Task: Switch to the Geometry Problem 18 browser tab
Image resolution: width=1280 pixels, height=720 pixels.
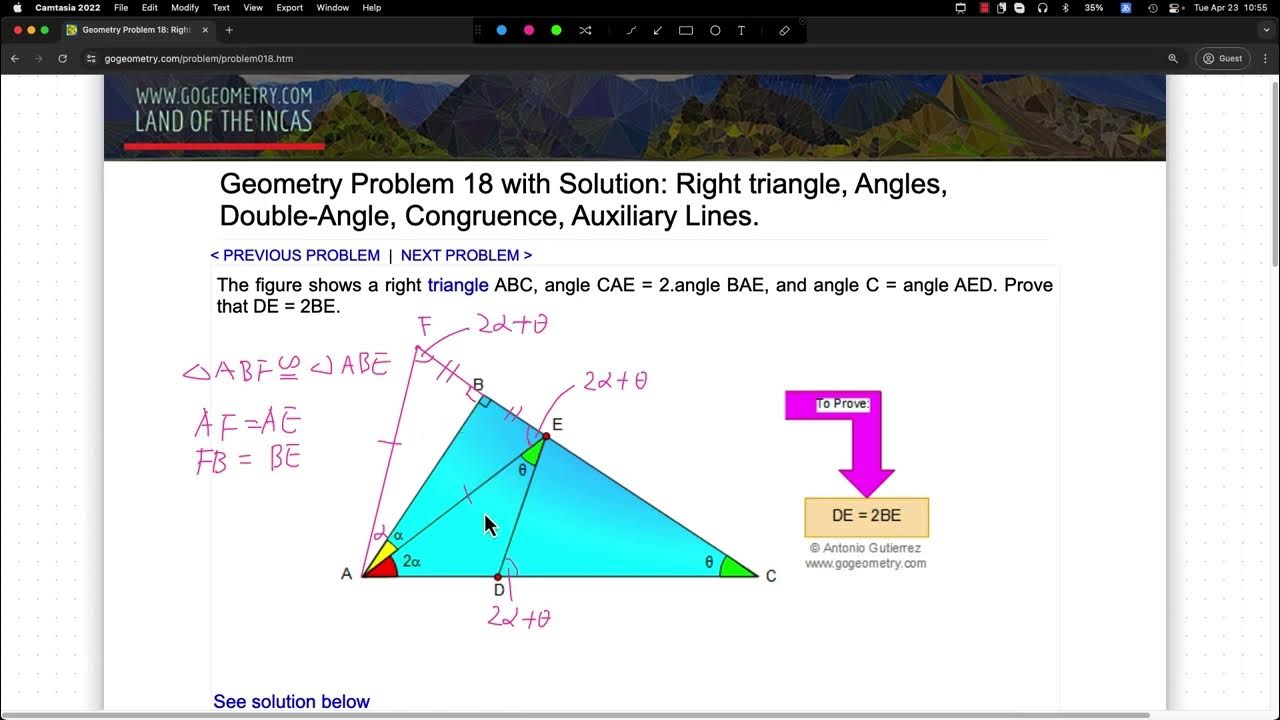Action: click(x=137, y=30)
